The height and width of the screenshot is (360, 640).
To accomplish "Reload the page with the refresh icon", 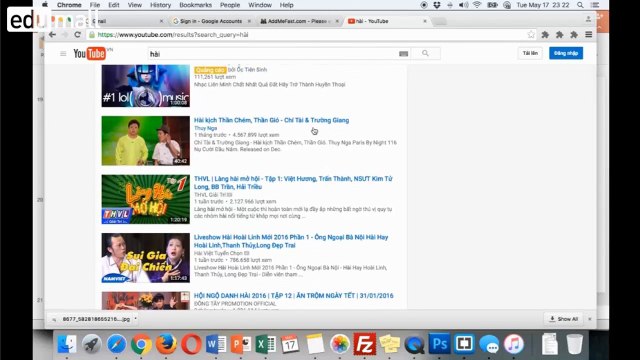I will coord(78,35).
